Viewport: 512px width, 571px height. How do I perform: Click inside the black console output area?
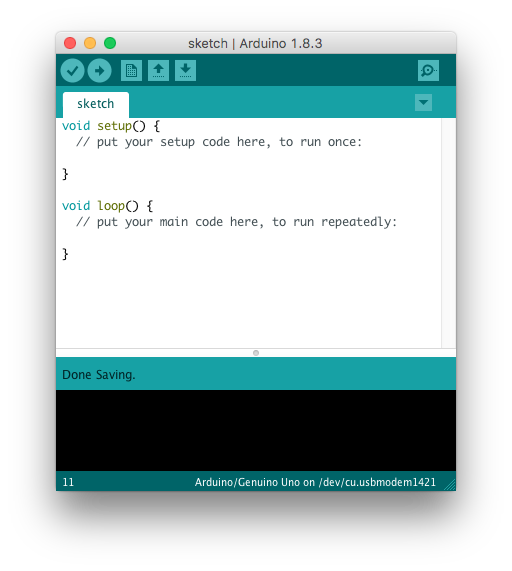[x=256, y=430]
